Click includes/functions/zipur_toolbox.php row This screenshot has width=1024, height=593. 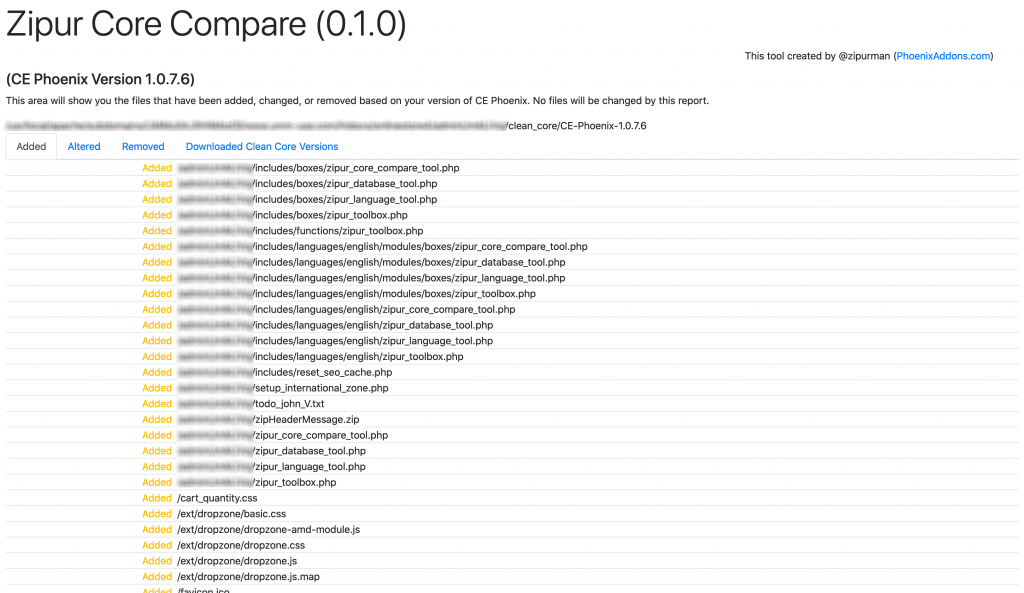pyautogui.click(x=512, y=231)
